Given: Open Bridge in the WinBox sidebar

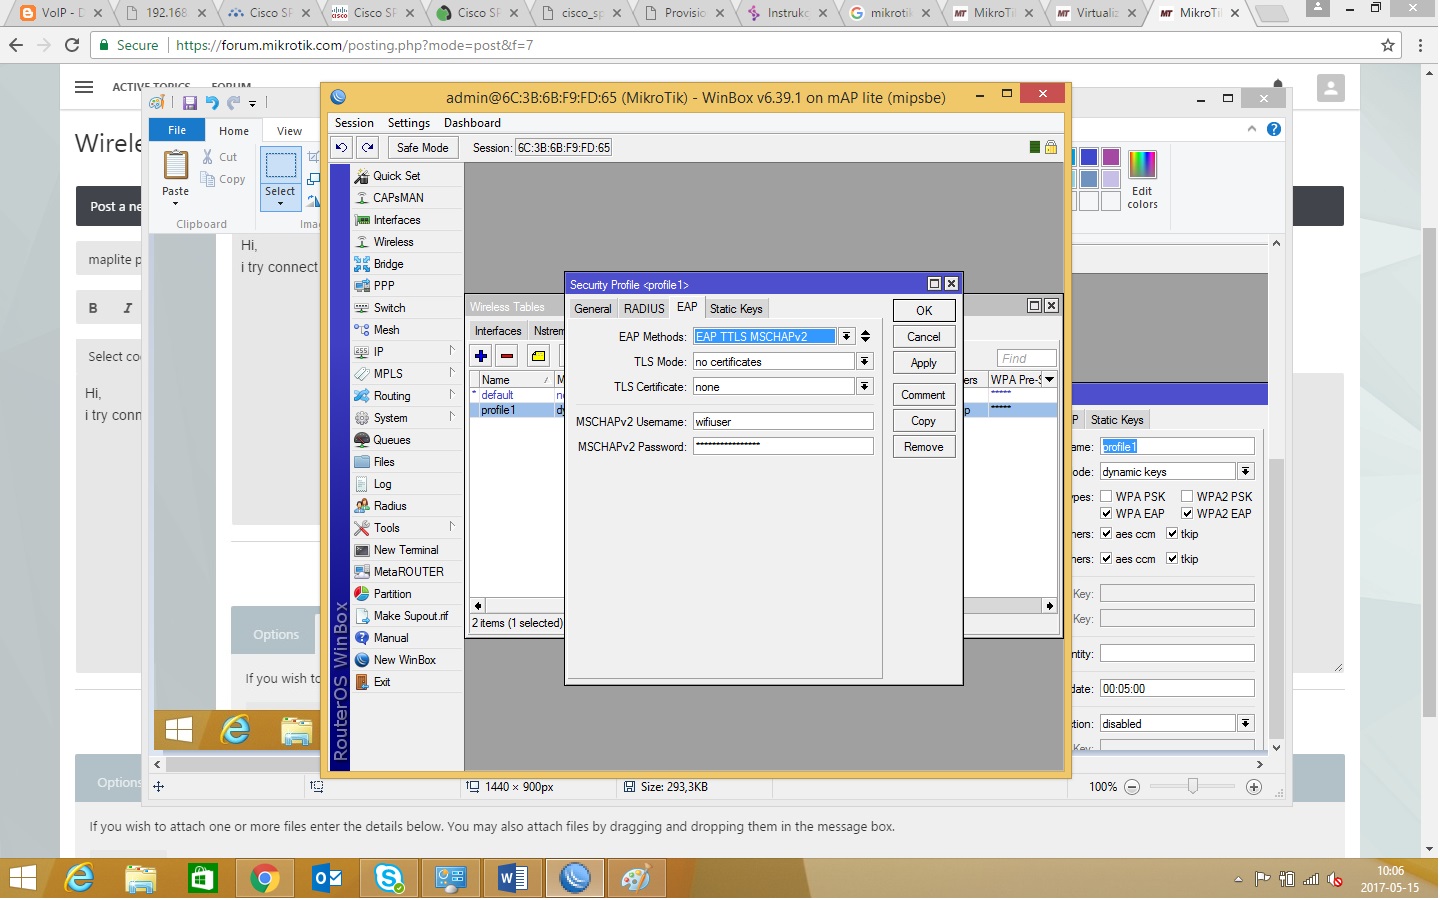Looking at the screenshot, I should [x=388, y=264].
